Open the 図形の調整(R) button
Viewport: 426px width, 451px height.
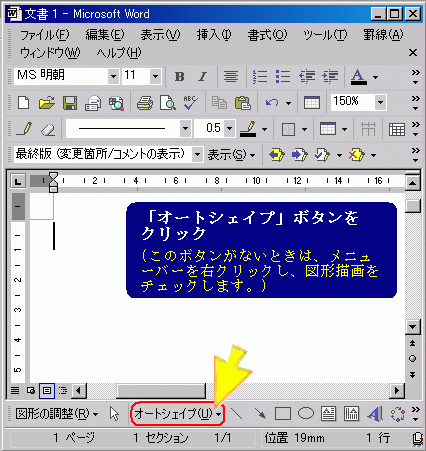tap(57, 414)
